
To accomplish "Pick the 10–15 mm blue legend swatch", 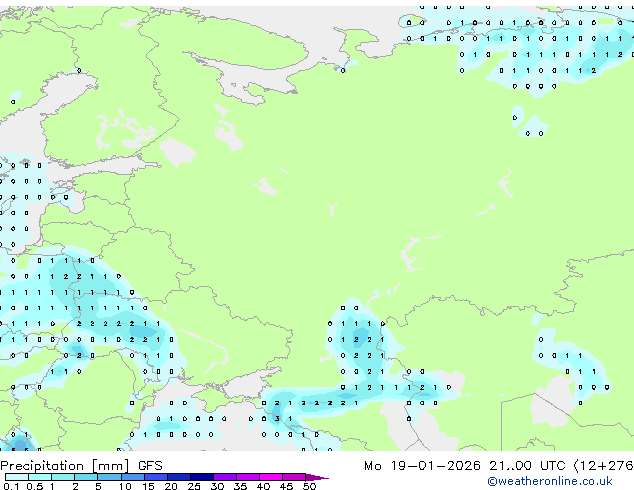I will tap(132, 477).
